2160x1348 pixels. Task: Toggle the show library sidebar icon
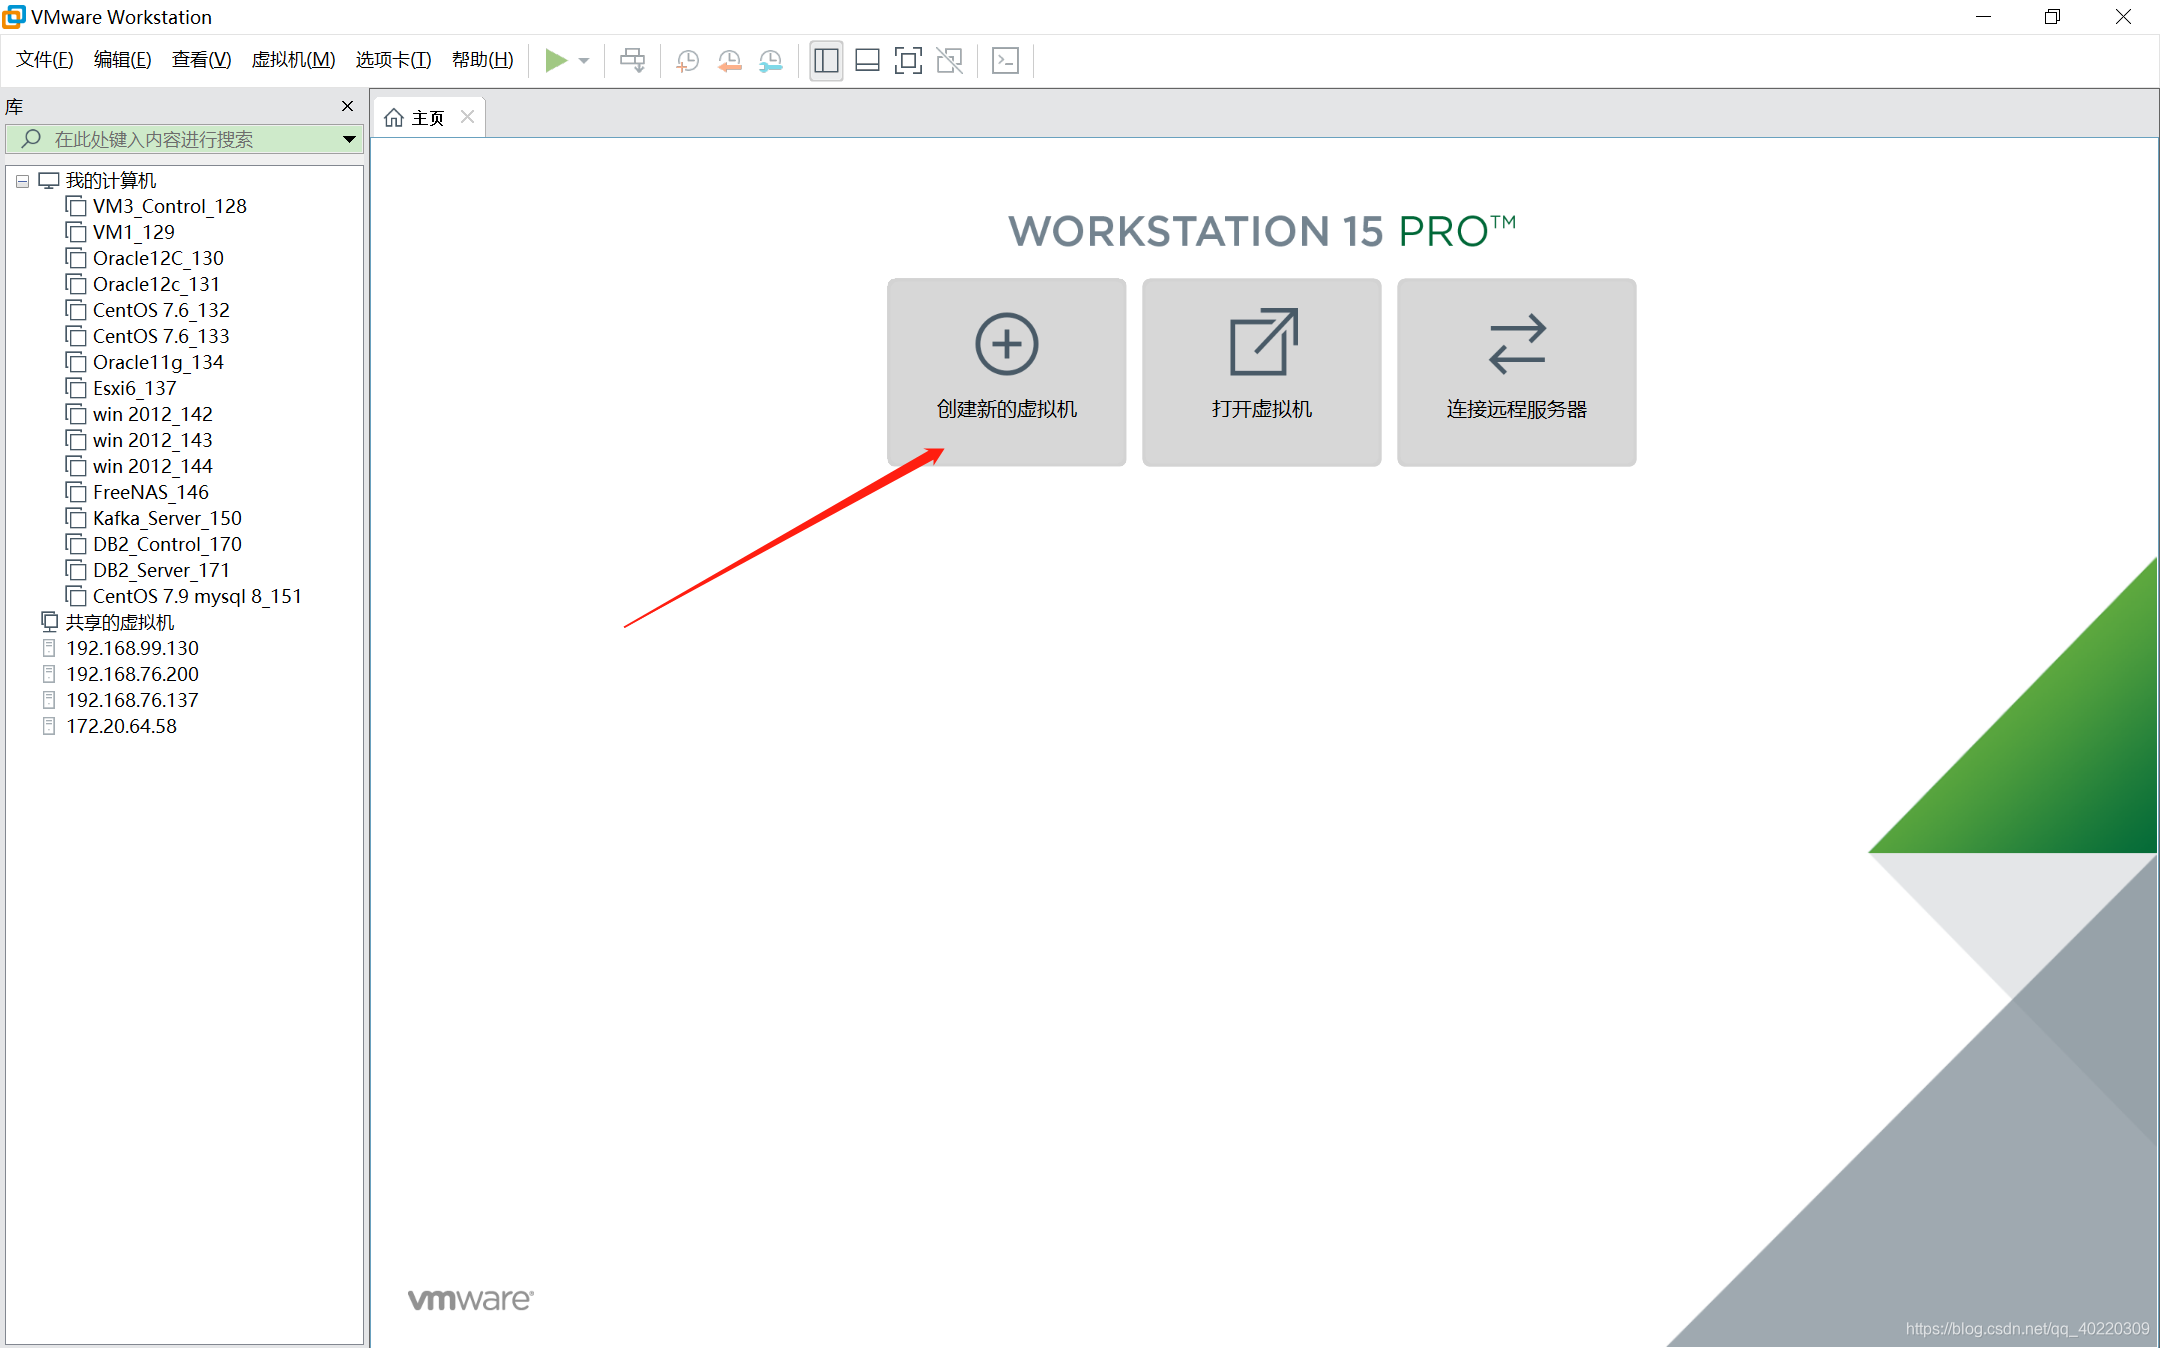[826, 61]
